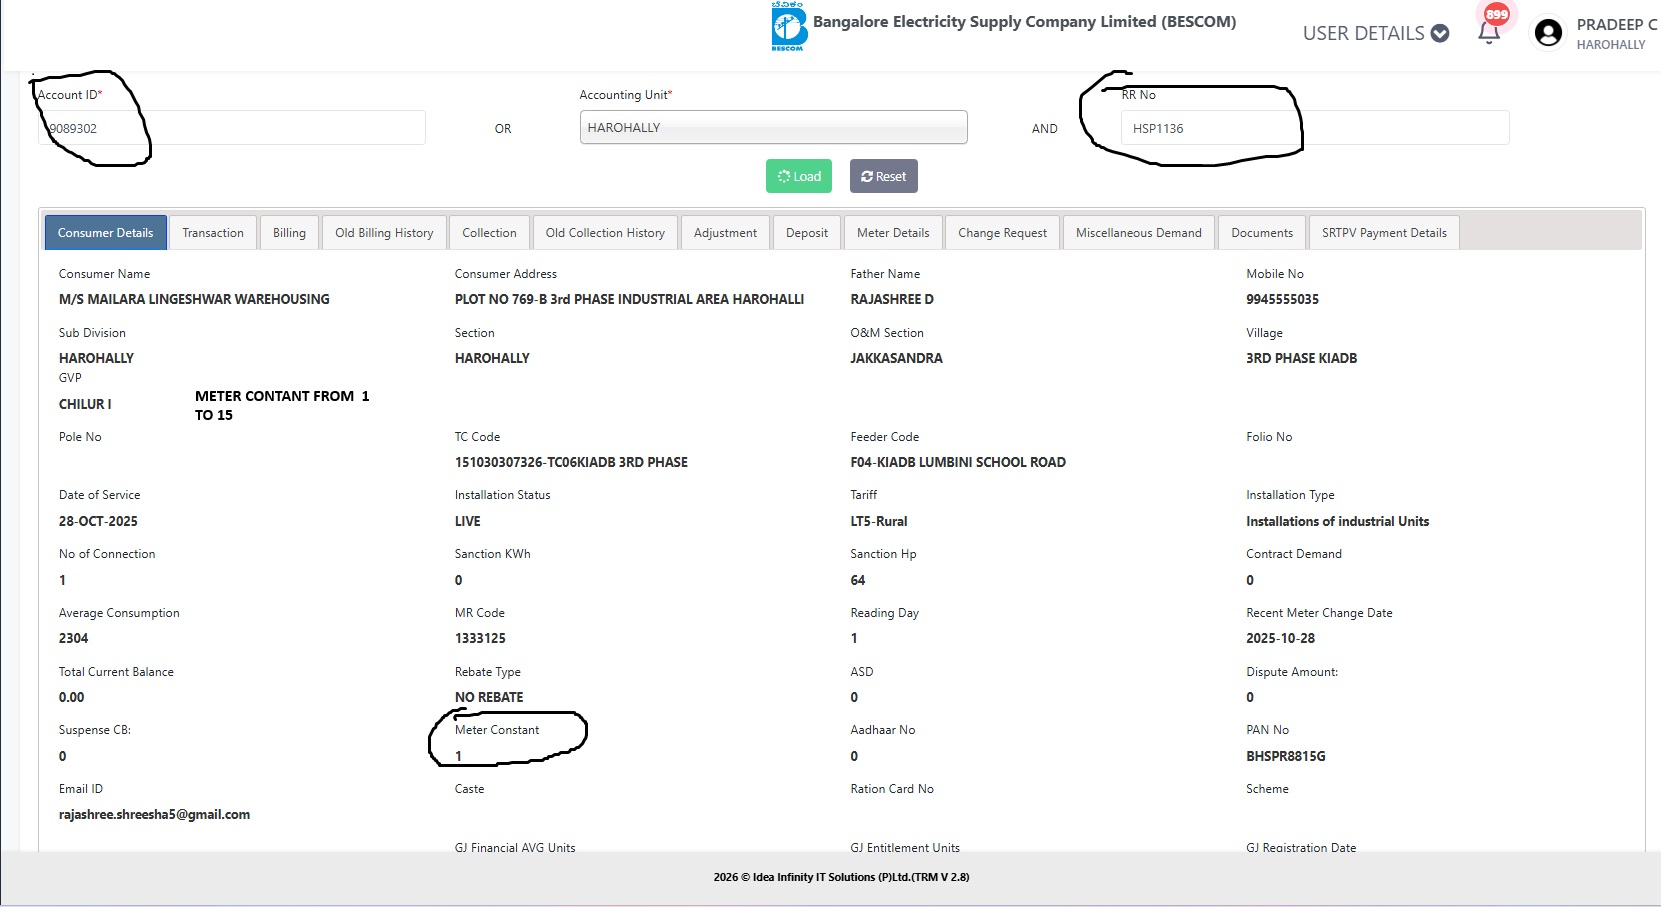Click the Accounting Unit field HAROHALLY
1661x907 pixels.
(773, 127)
